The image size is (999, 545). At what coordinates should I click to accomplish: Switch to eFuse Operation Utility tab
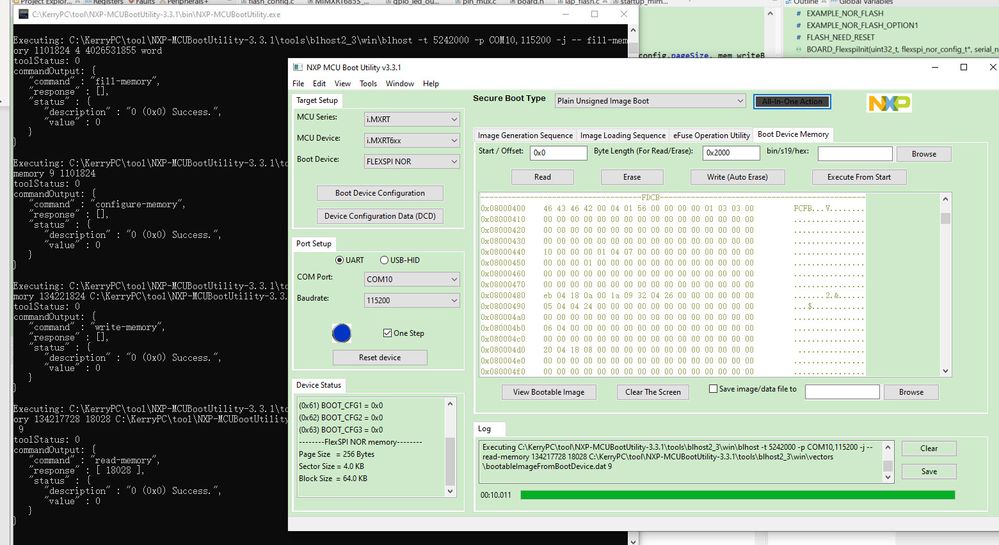pyautogui.click(x=711, y=135)
